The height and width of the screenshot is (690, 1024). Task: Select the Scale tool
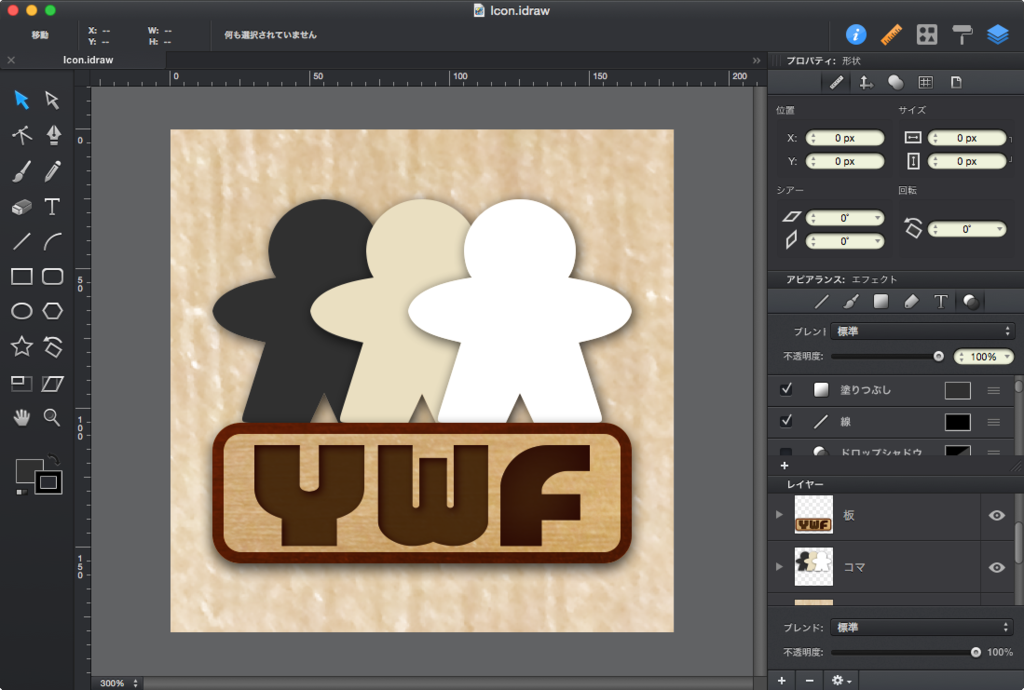click(22, 383)
